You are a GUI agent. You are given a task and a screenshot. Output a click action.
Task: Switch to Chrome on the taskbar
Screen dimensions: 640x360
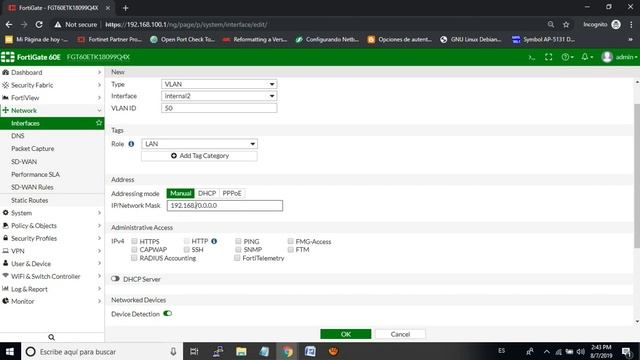click(x=287, y=351)
